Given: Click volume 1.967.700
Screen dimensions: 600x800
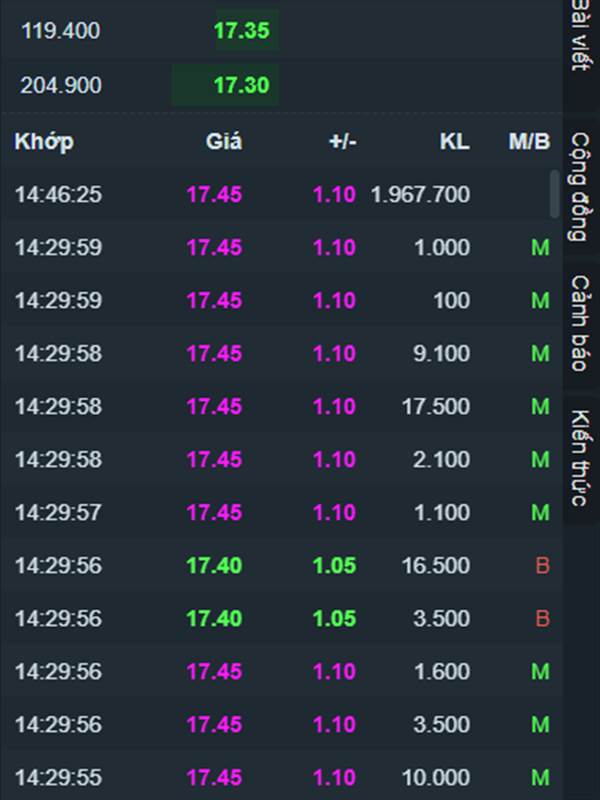Looking at the screenshot, I should tap(420, 194).
